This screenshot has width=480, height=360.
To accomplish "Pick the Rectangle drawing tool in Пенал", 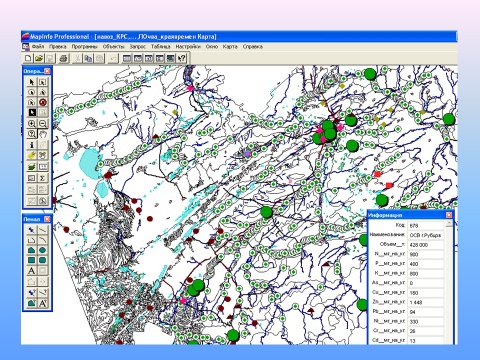I will pos(32,260).
